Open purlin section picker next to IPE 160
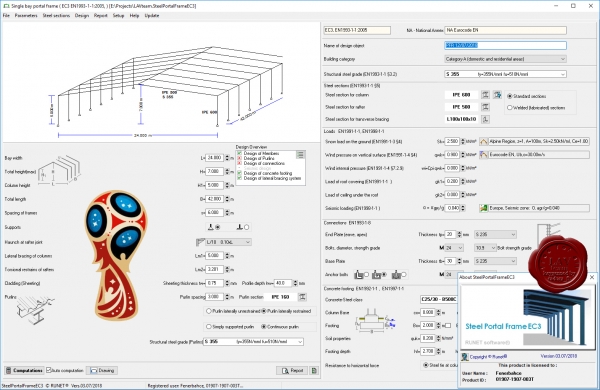This screenshot has width=600, height=390. [302, 297]
